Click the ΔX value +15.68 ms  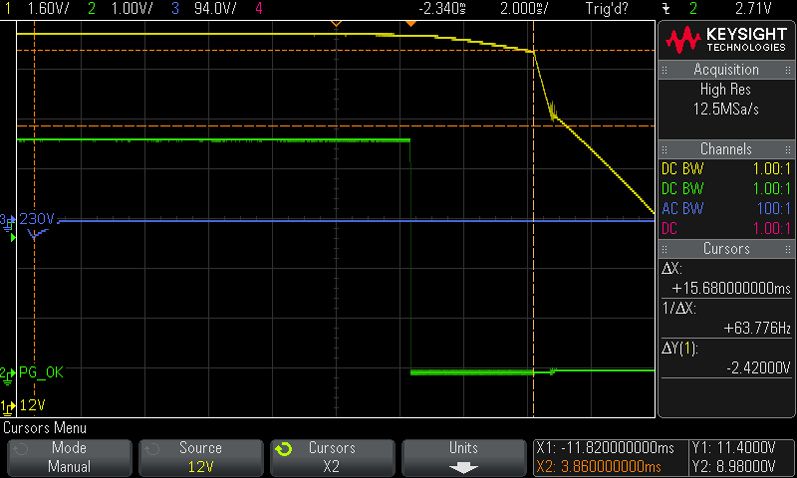[x=731, y=288]
